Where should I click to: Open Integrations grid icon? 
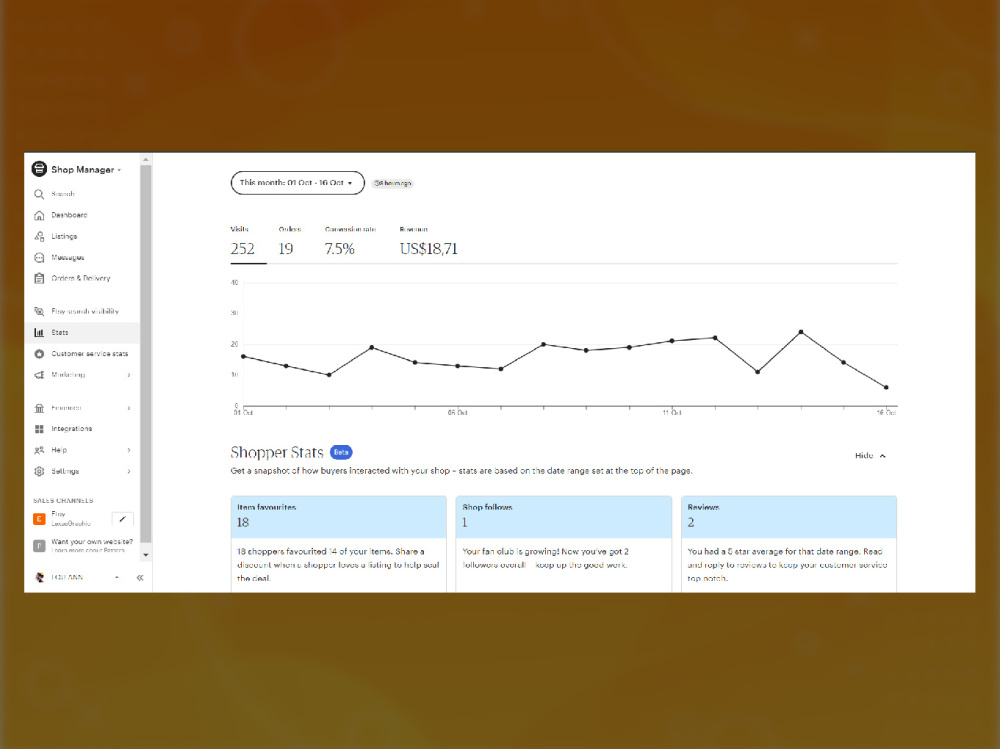(x=39, y=429)
